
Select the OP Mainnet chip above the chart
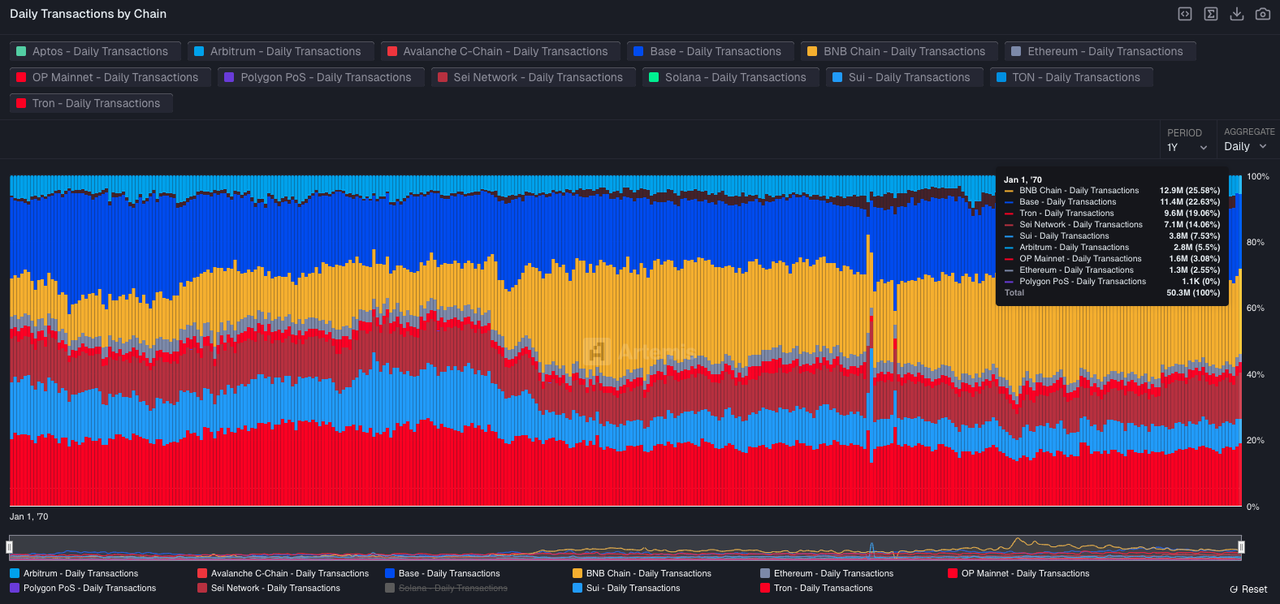108,77
